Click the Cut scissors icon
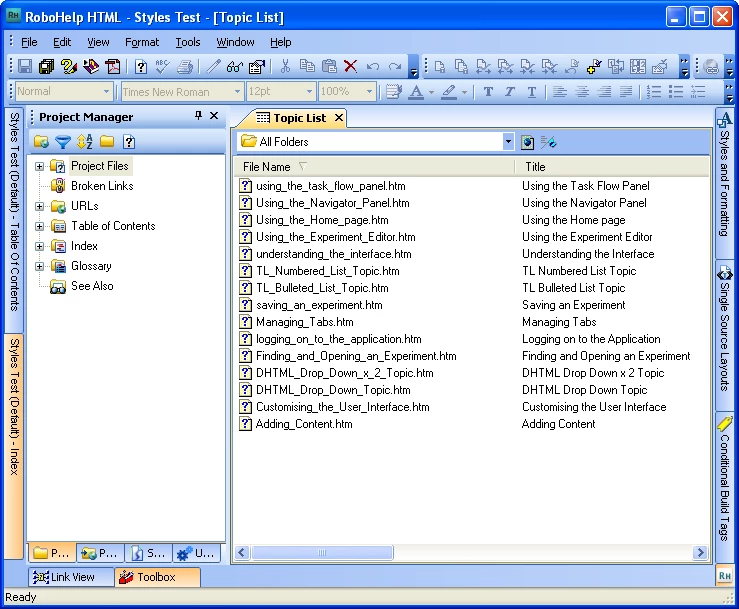Viewport: 739px width, 609px height. 285,66
